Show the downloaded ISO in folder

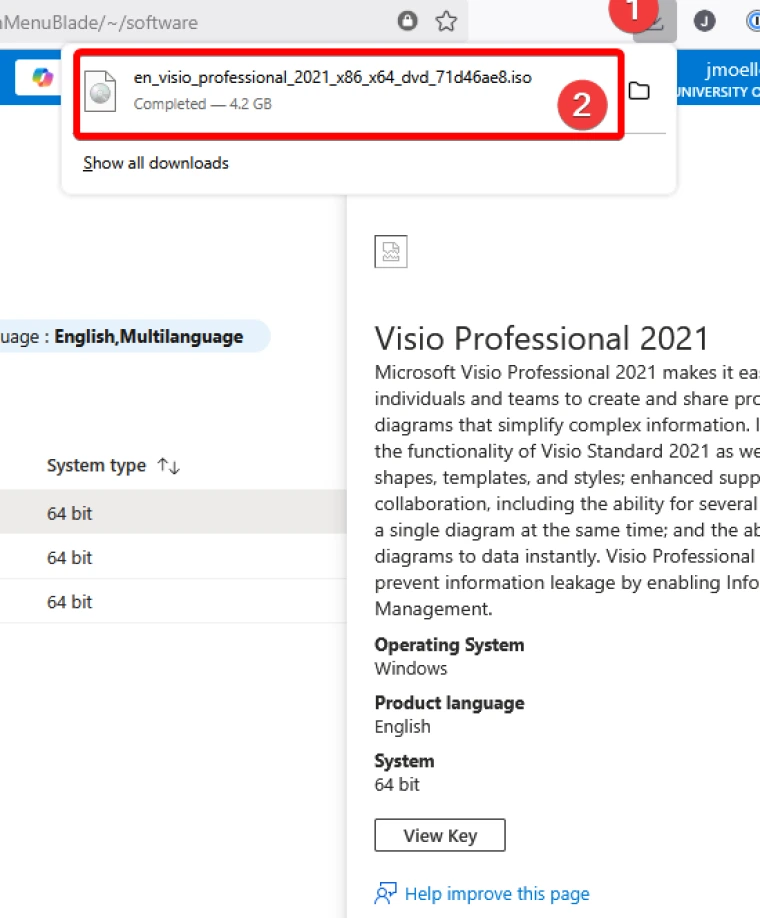coord(638,92)
